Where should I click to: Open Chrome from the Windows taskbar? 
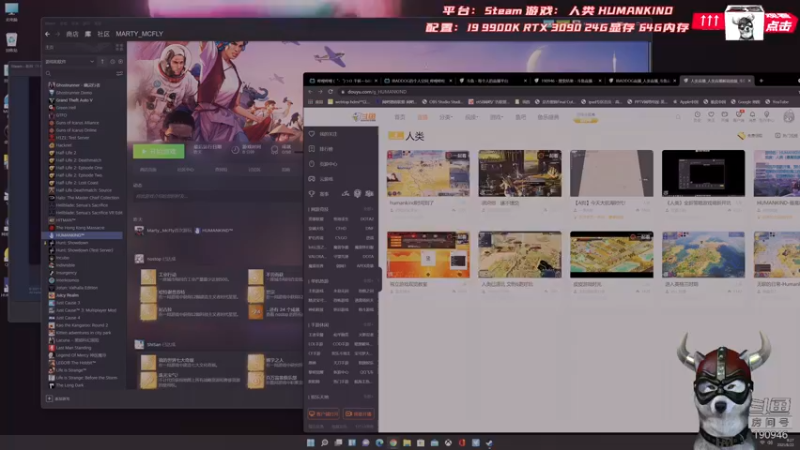click(x=393, y=443)
